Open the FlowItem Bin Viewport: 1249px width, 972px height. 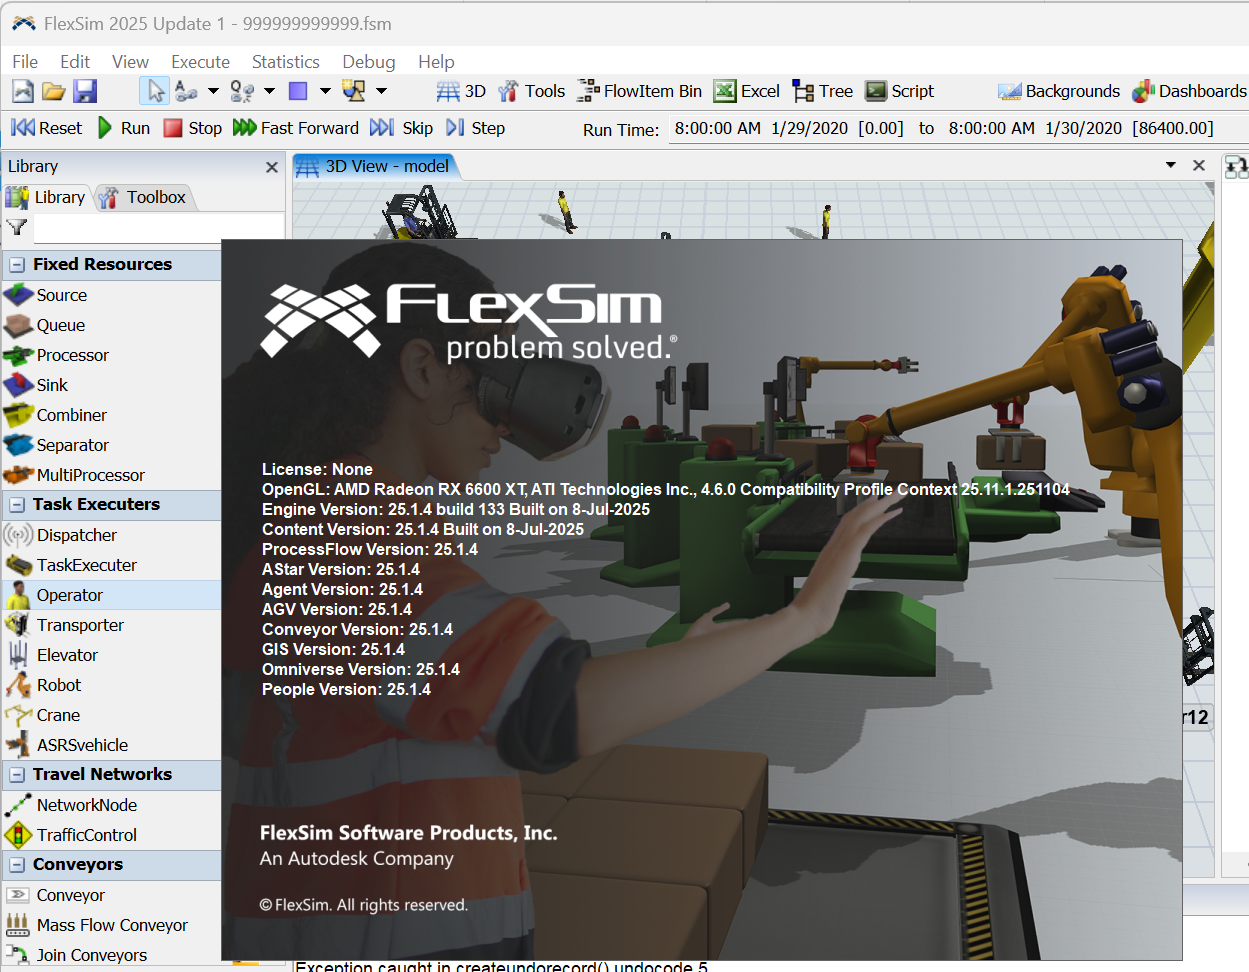(640, 91)
